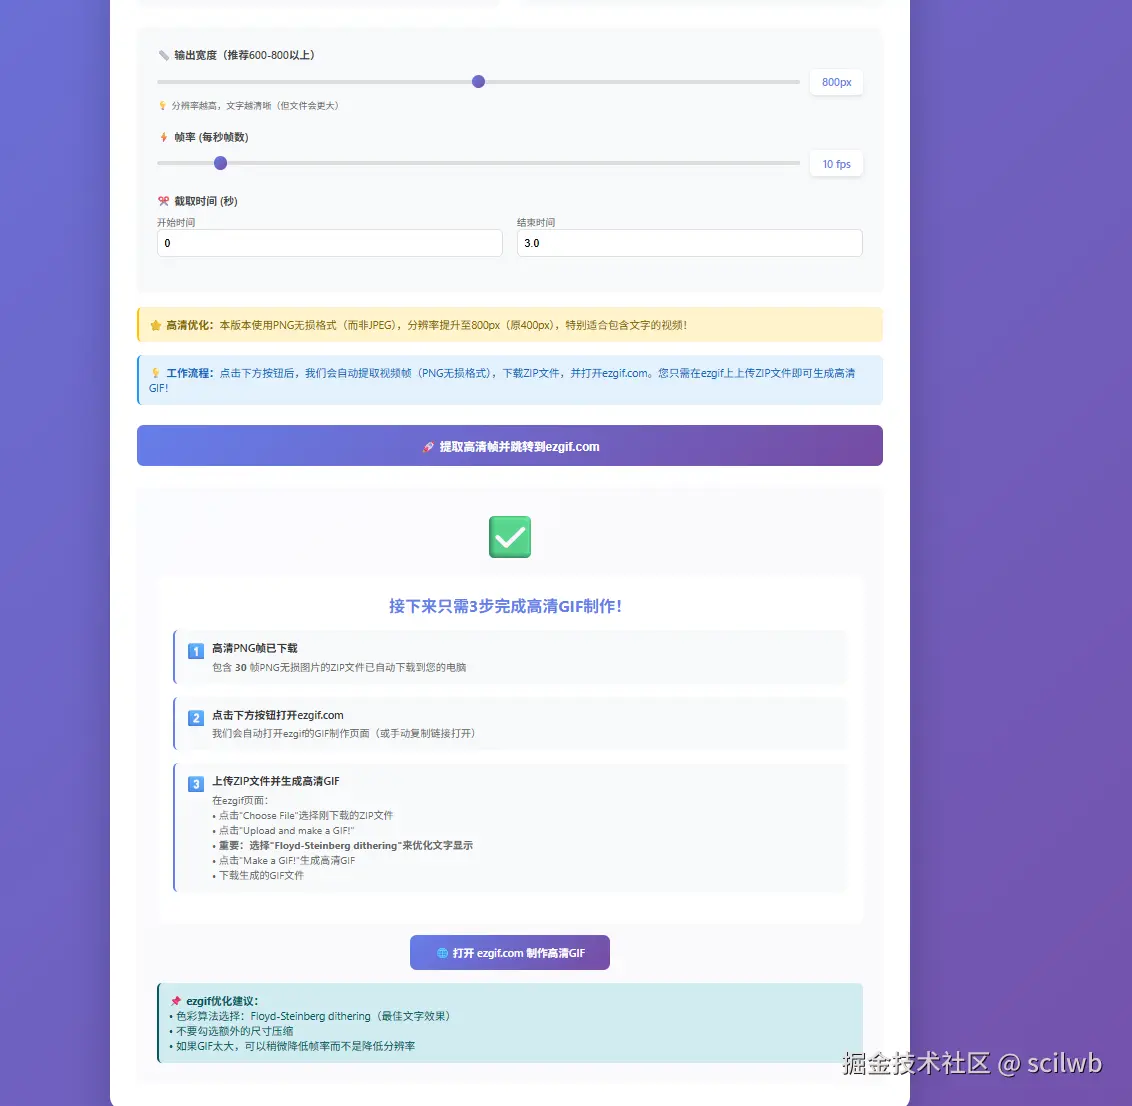The width and height of the screenshot is (1132, 1106).
Task: Click the 10 fps value box
Action: click(836, 164)
